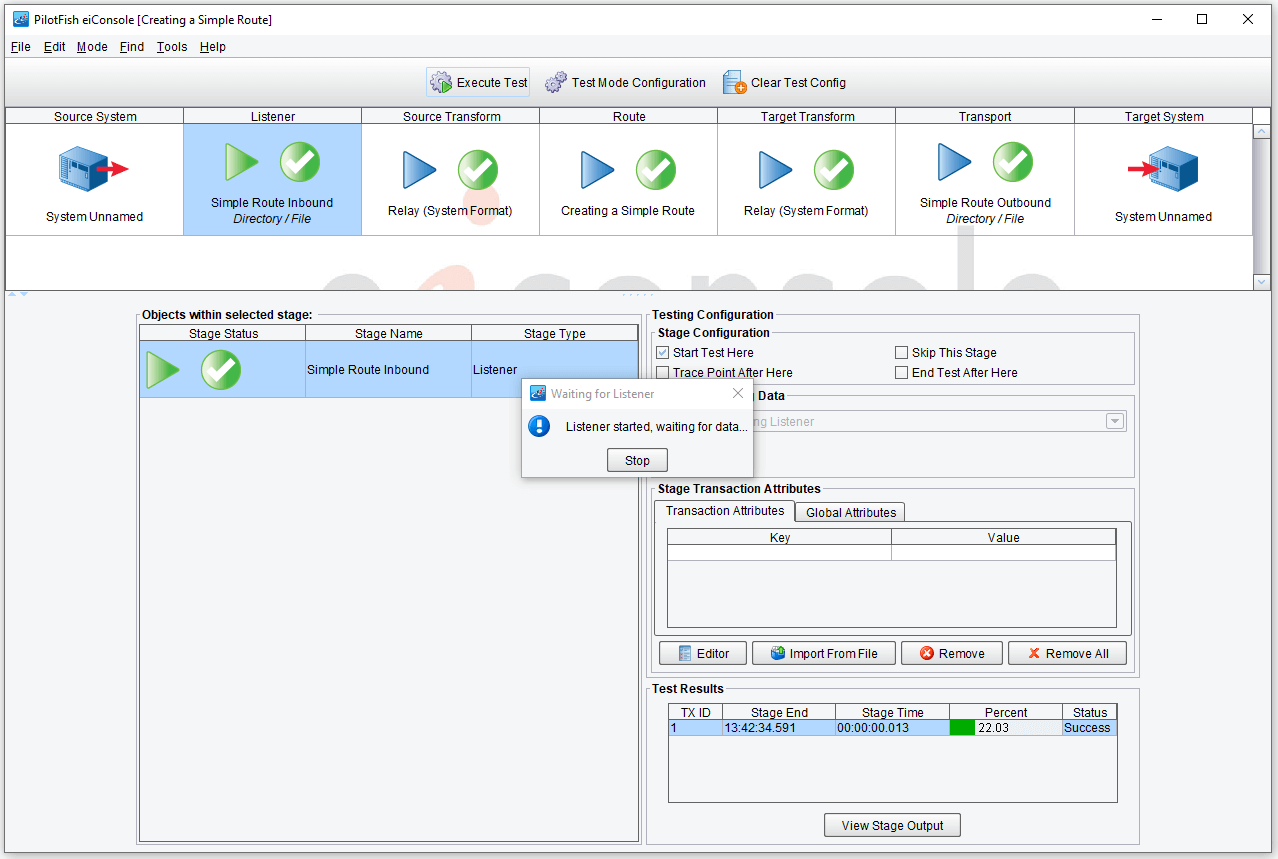Screen dimensions: 1278x859
Task: Select the Listener stage type cell
Action: [554, 370]
